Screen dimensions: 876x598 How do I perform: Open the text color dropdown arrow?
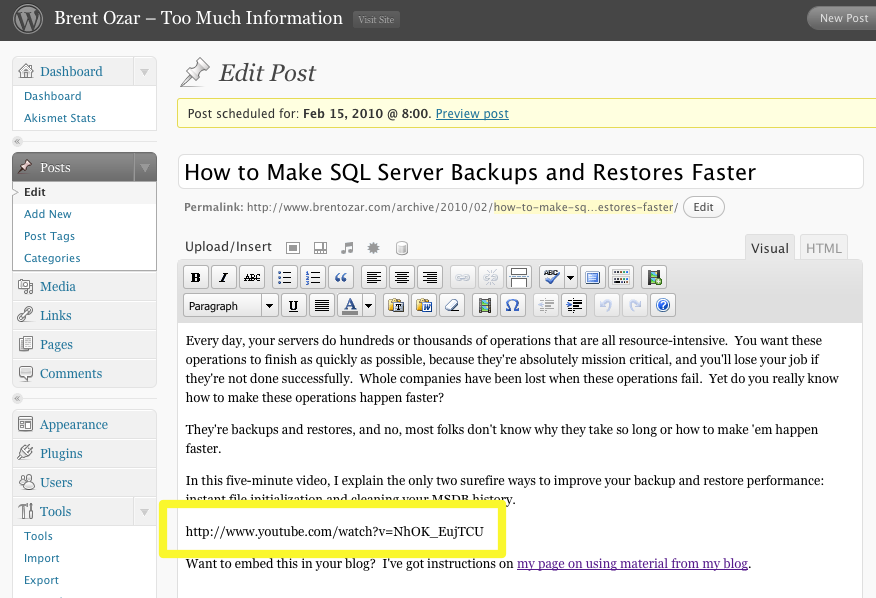(x=369, y=306)
